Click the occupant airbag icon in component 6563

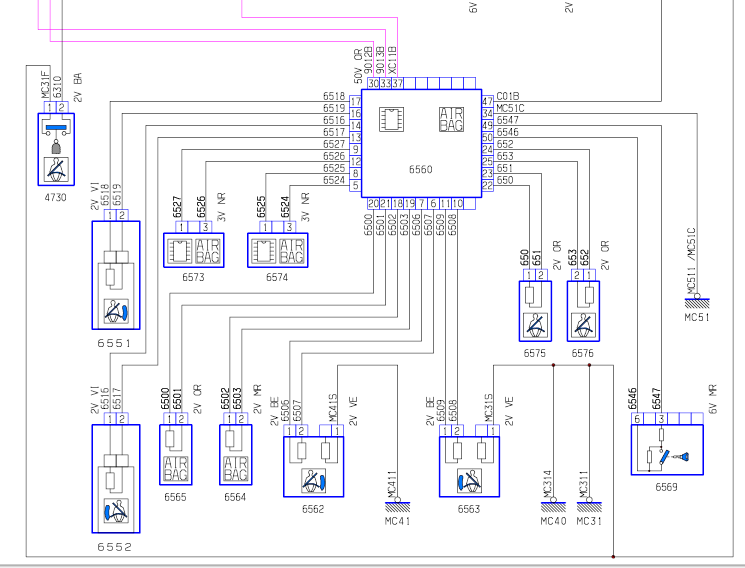click(x=469, y=480)
